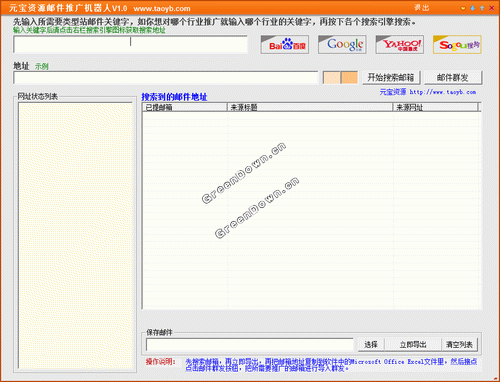The image size is (500, 382).
Task: Open the 元宝资源 taoyb.com hyperlink
Action: click(428, 92)
